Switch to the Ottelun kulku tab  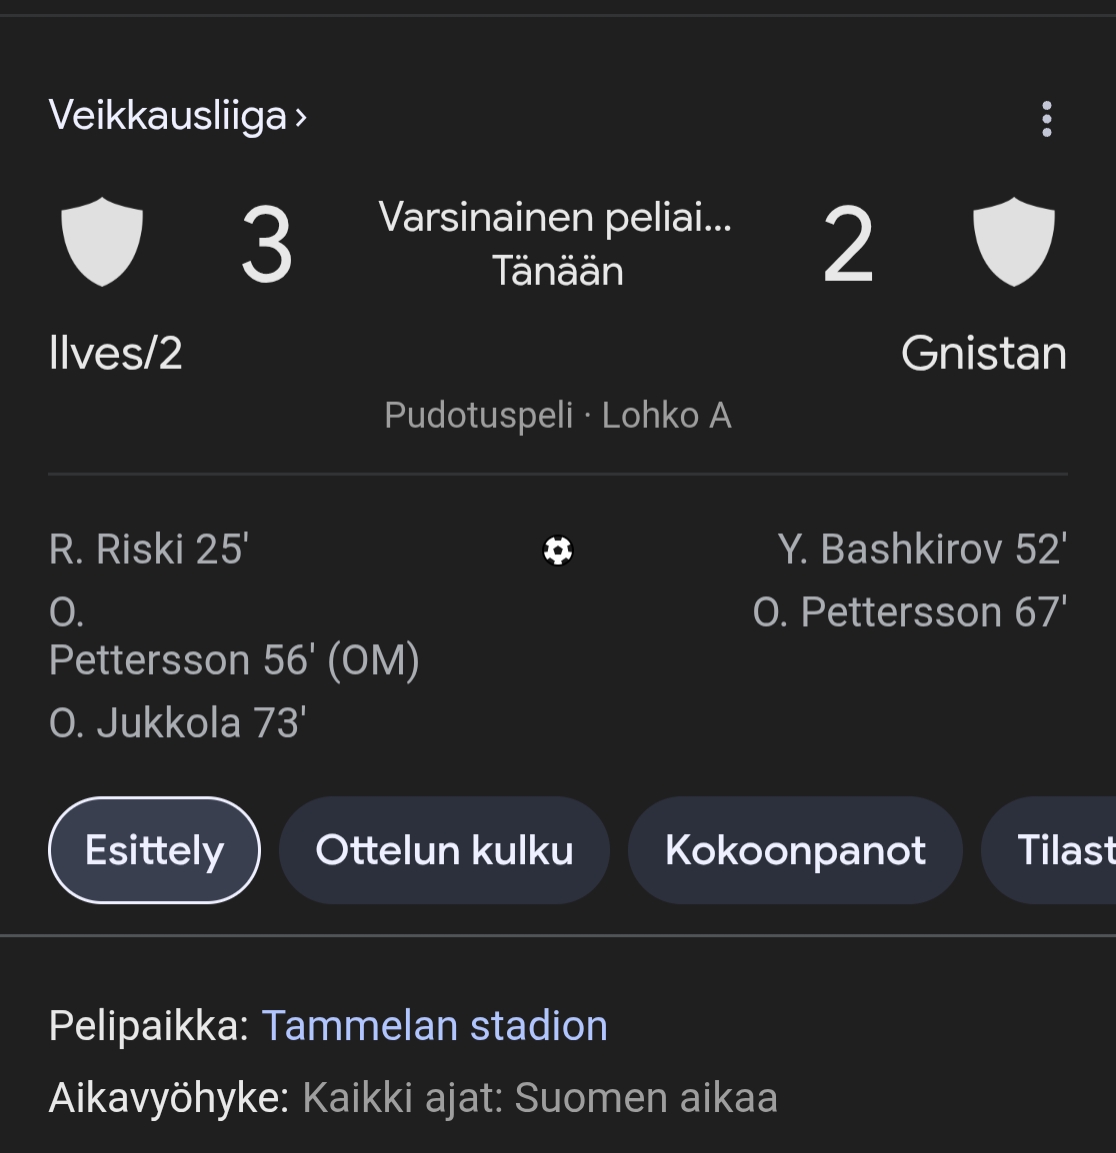444,850
